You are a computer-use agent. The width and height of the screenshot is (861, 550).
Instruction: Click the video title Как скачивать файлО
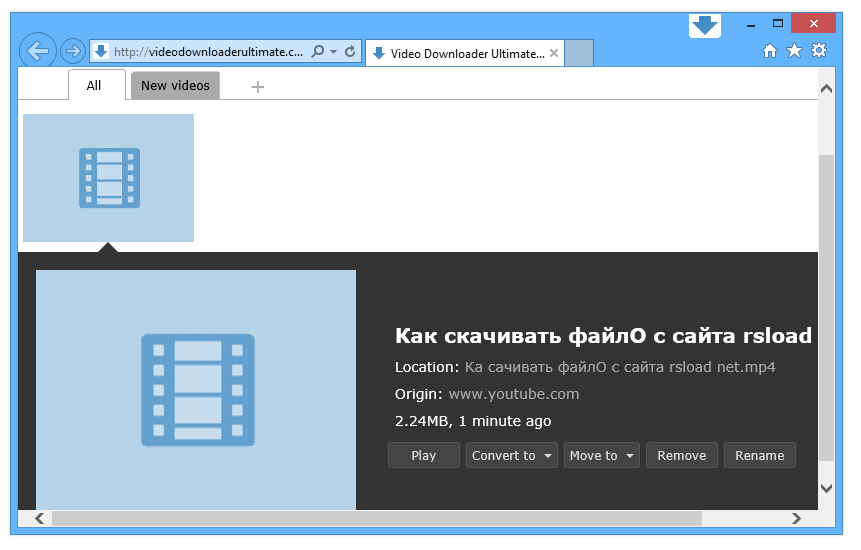click(603, 335)
